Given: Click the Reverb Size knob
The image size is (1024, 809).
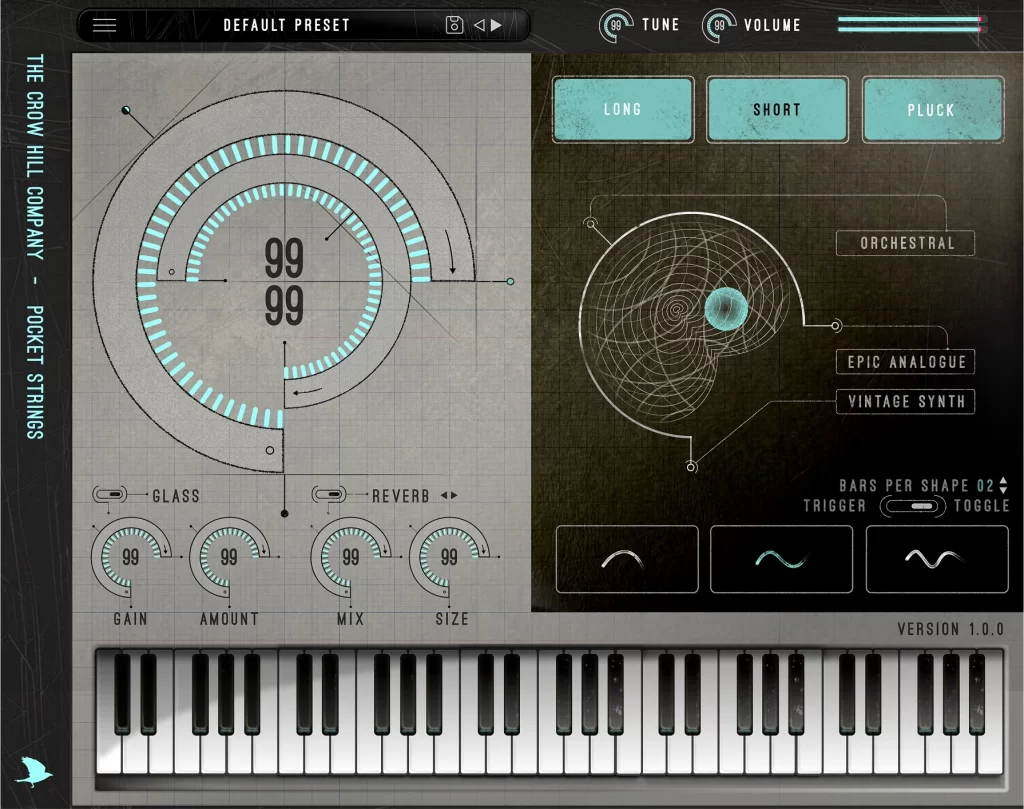Looking at the screenshot, I should click(450, 558).
